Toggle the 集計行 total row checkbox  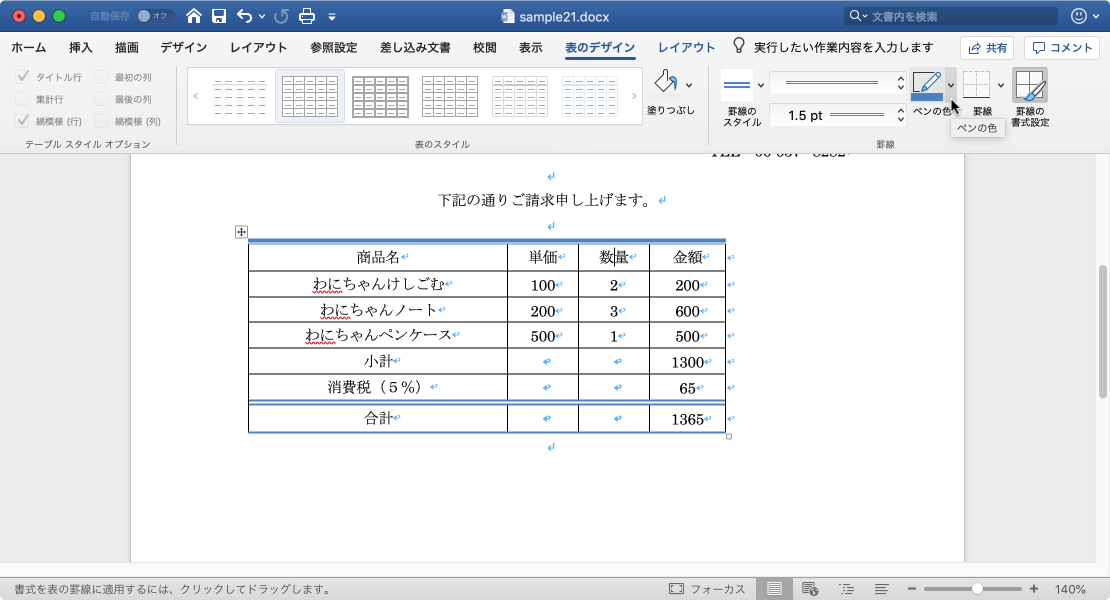(23, 98)
